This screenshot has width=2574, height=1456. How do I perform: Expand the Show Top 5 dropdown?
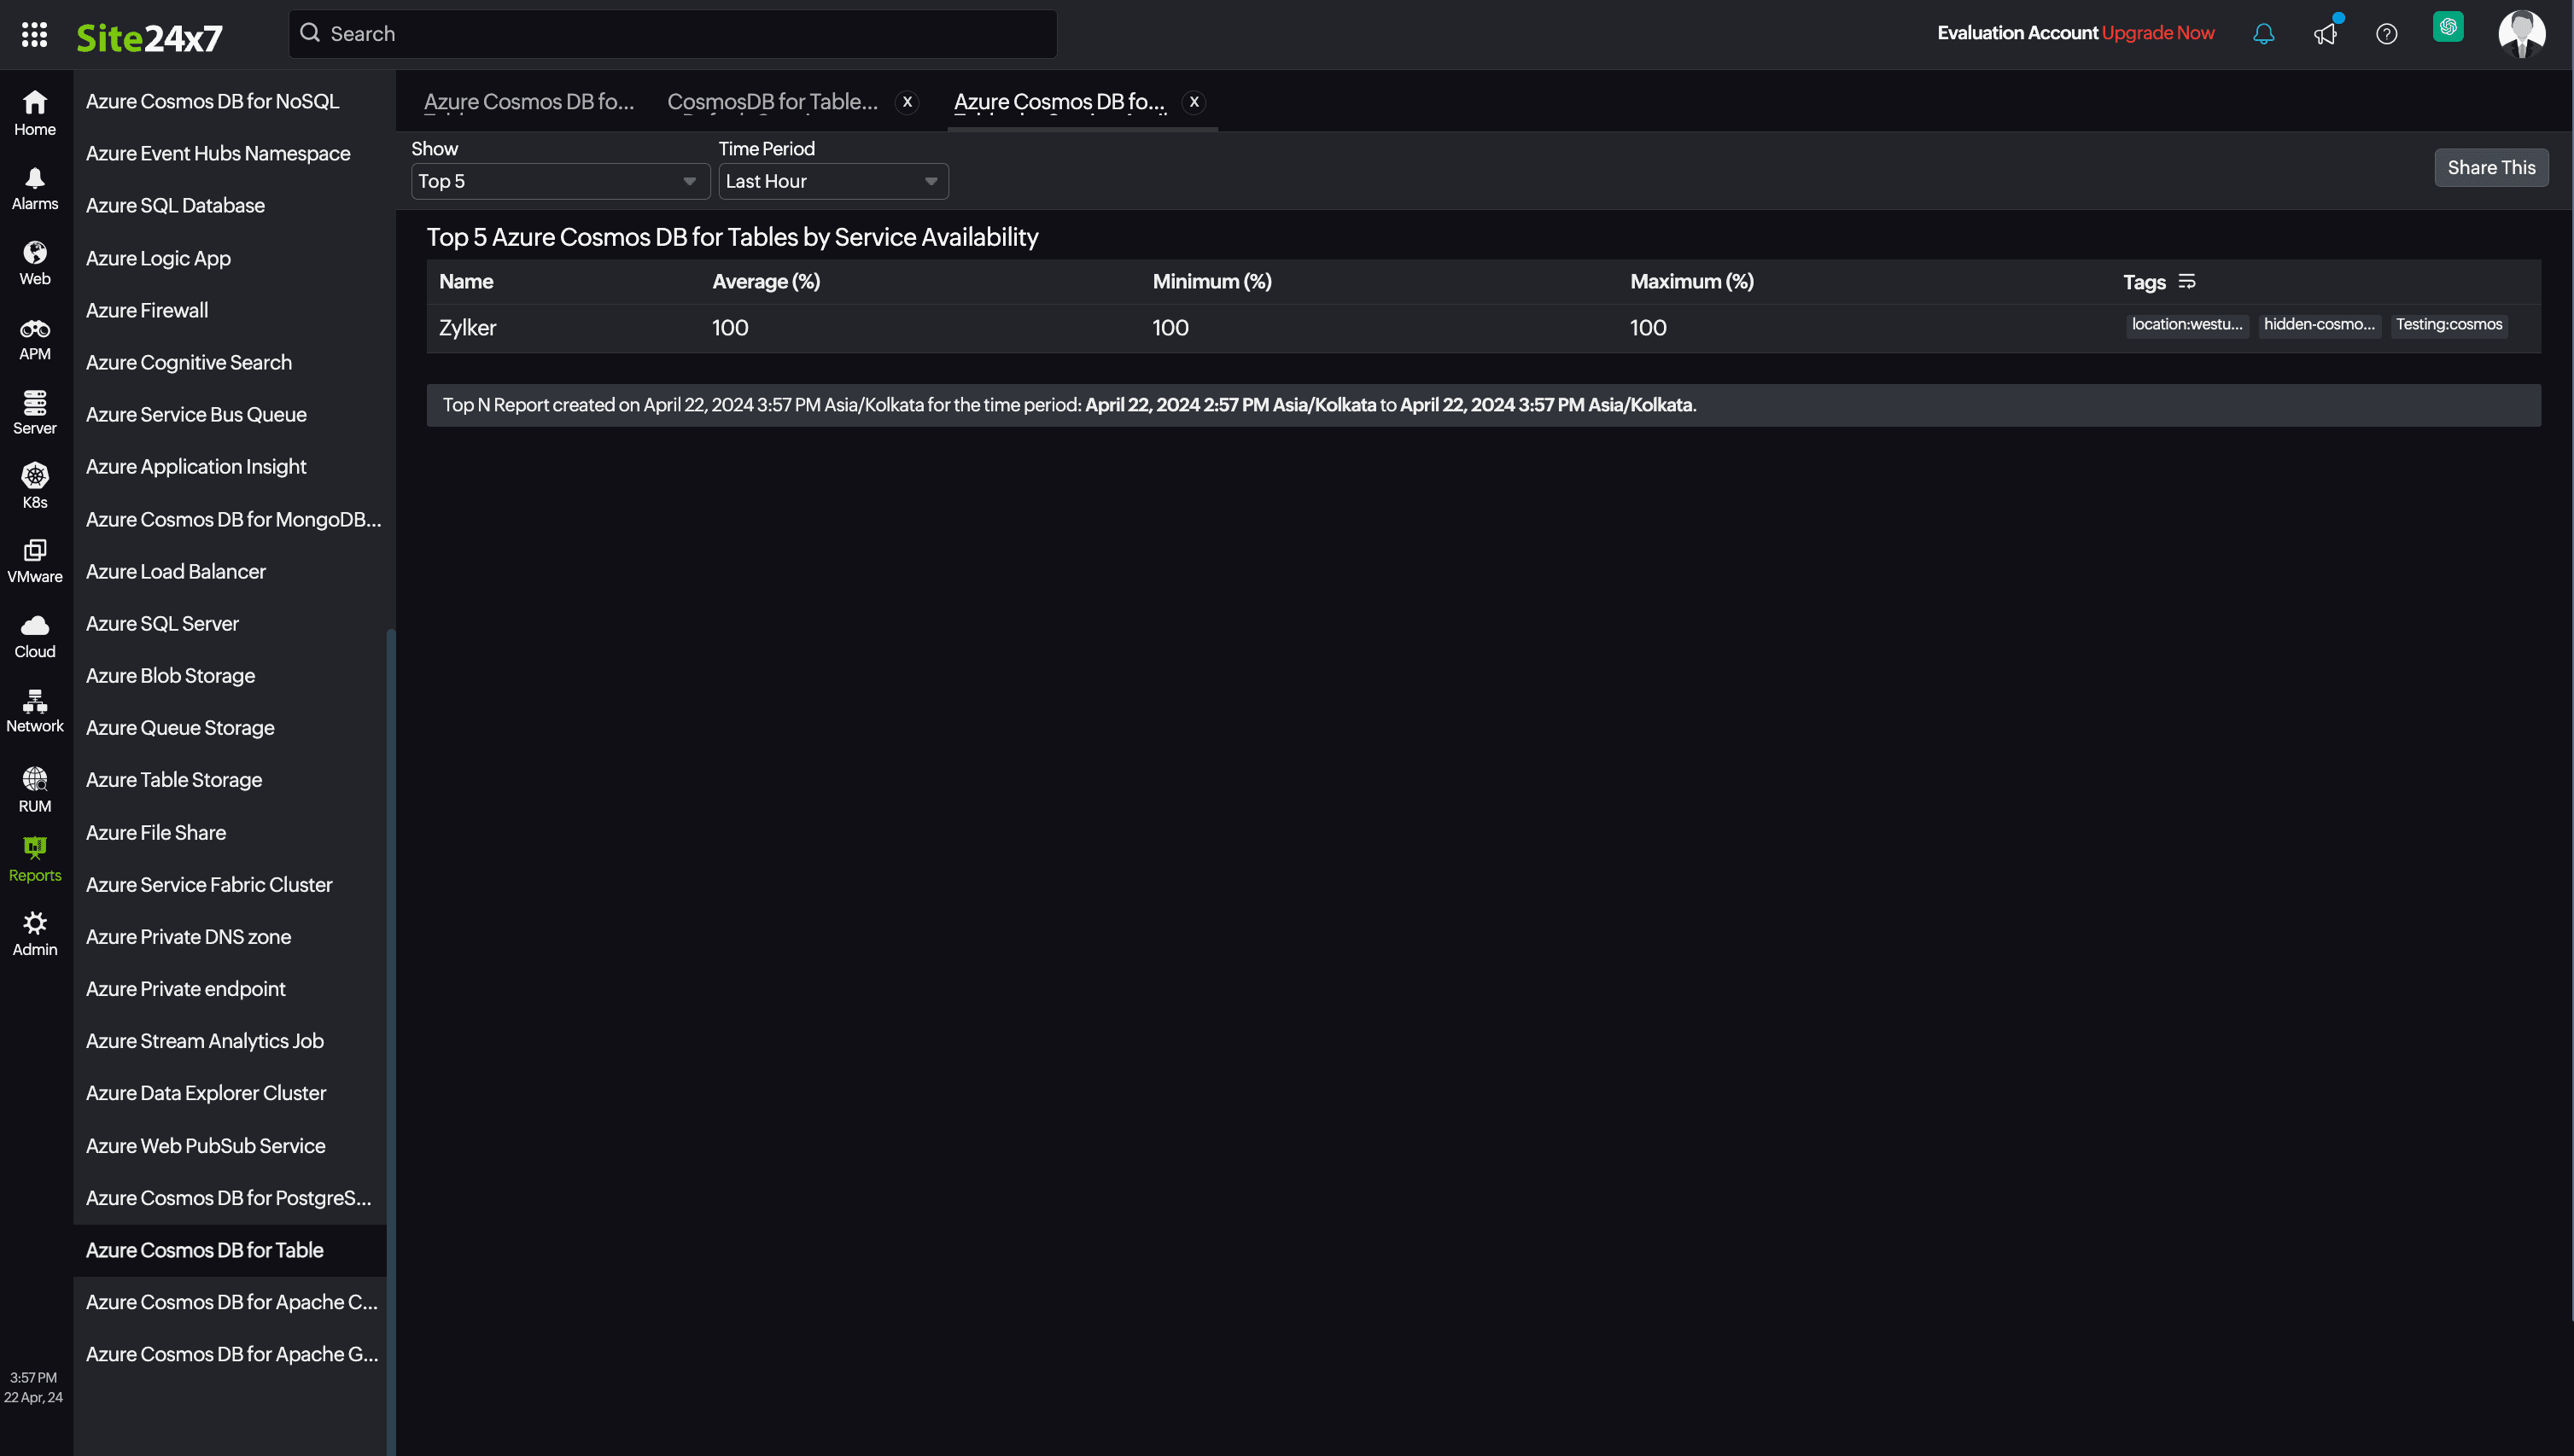point(560,181)
